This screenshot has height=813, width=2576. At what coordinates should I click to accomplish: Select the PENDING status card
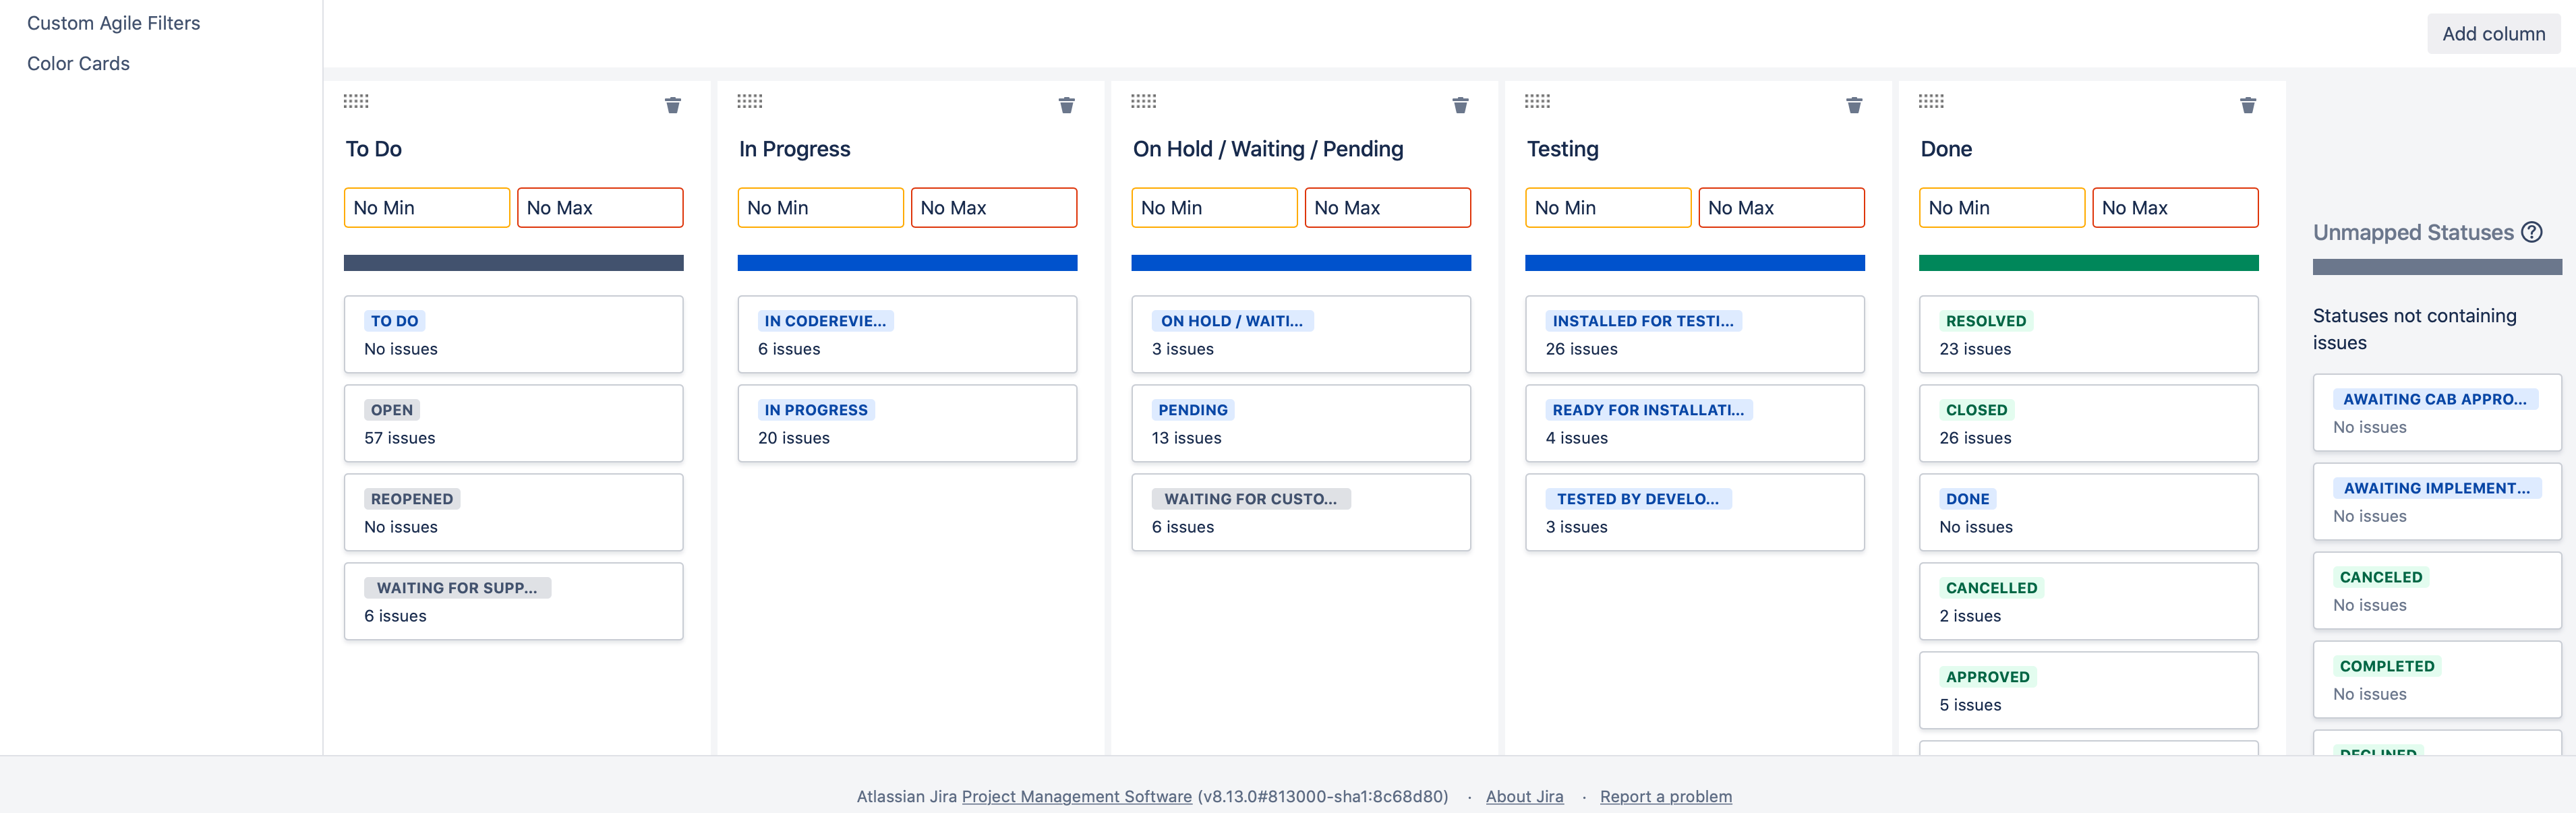tap(1300, 424)
